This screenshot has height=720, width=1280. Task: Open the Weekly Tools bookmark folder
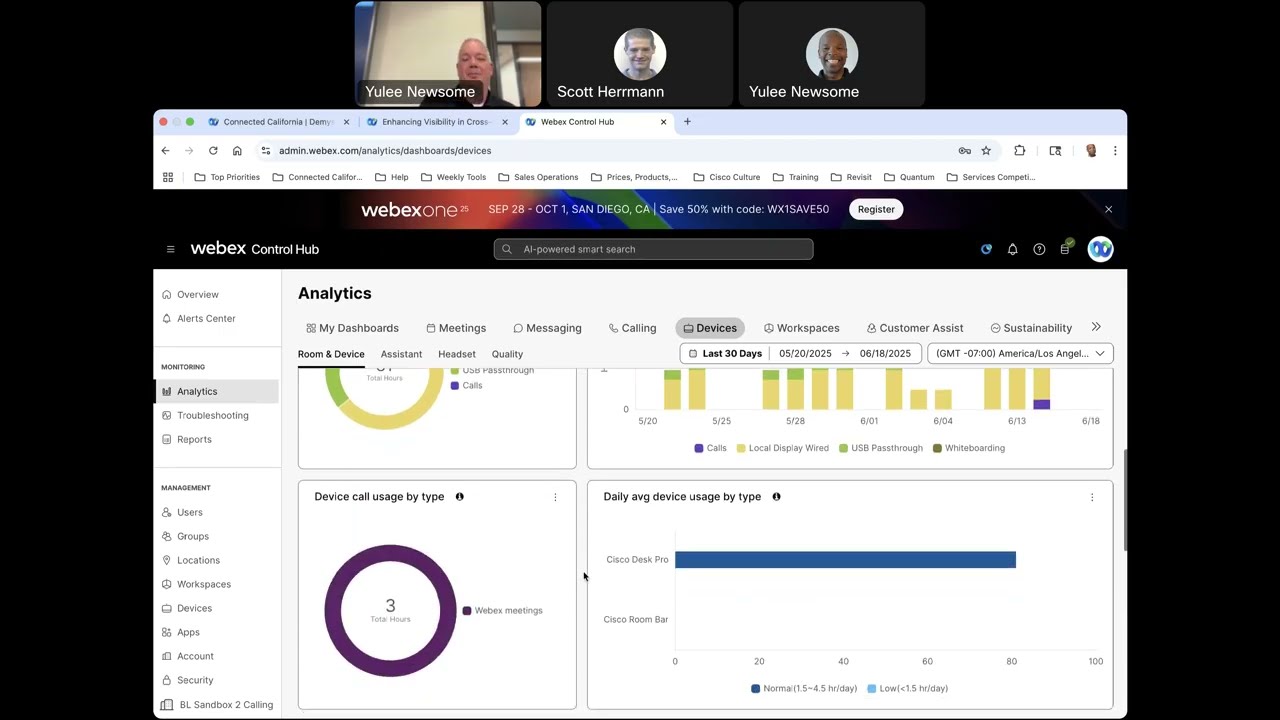click(x=453, y=177)
